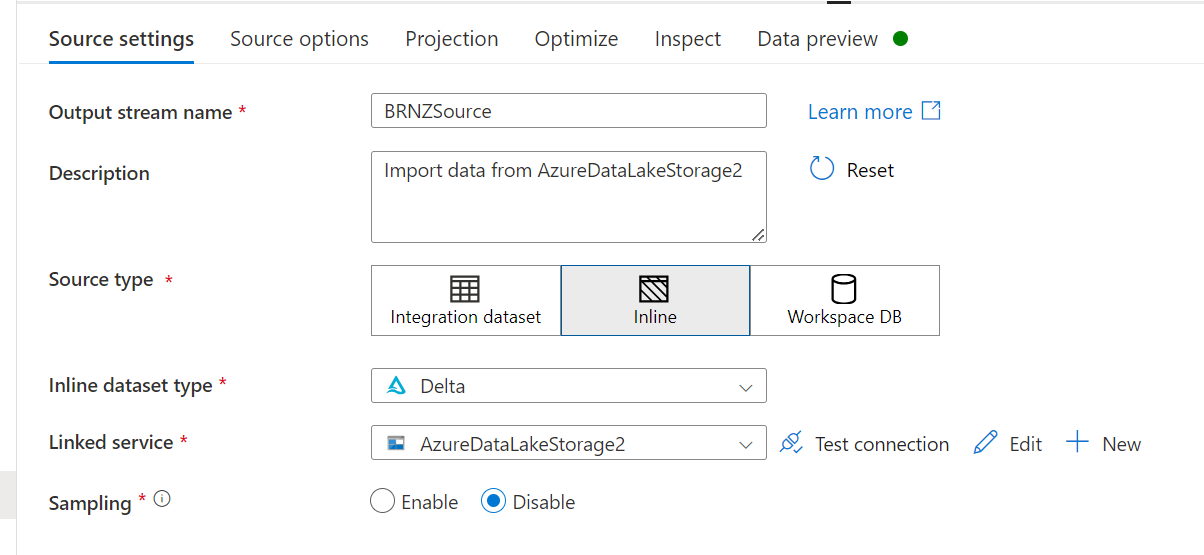
Task: Open the Data preview tab
Action: tap(817, 39)
